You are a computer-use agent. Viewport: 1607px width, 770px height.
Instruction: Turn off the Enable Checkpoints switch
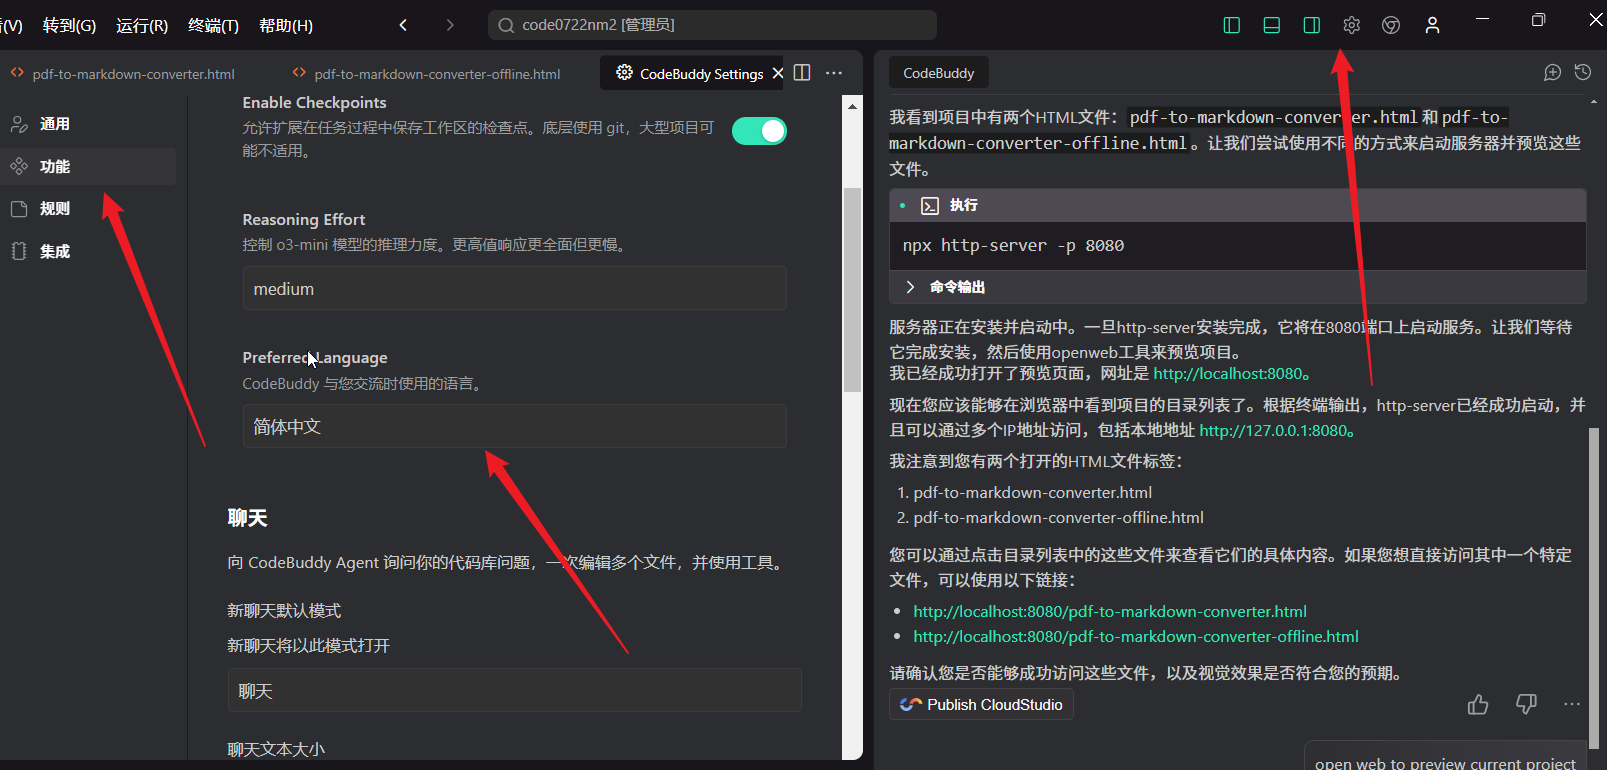pyautogui.click(x=759, y=131)
